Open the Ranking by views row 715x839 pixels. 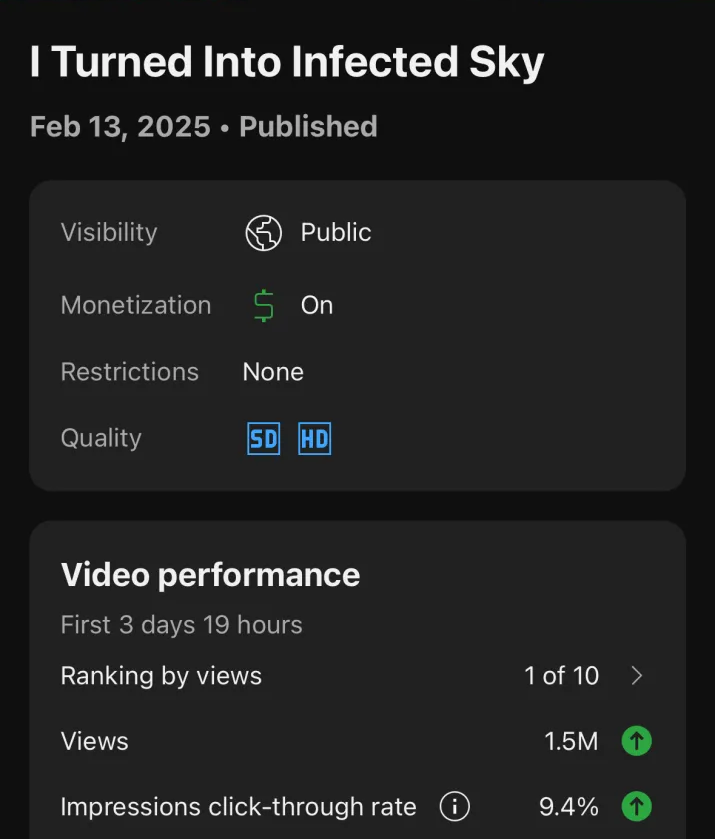pyautogui.click(x=161, y=676)
